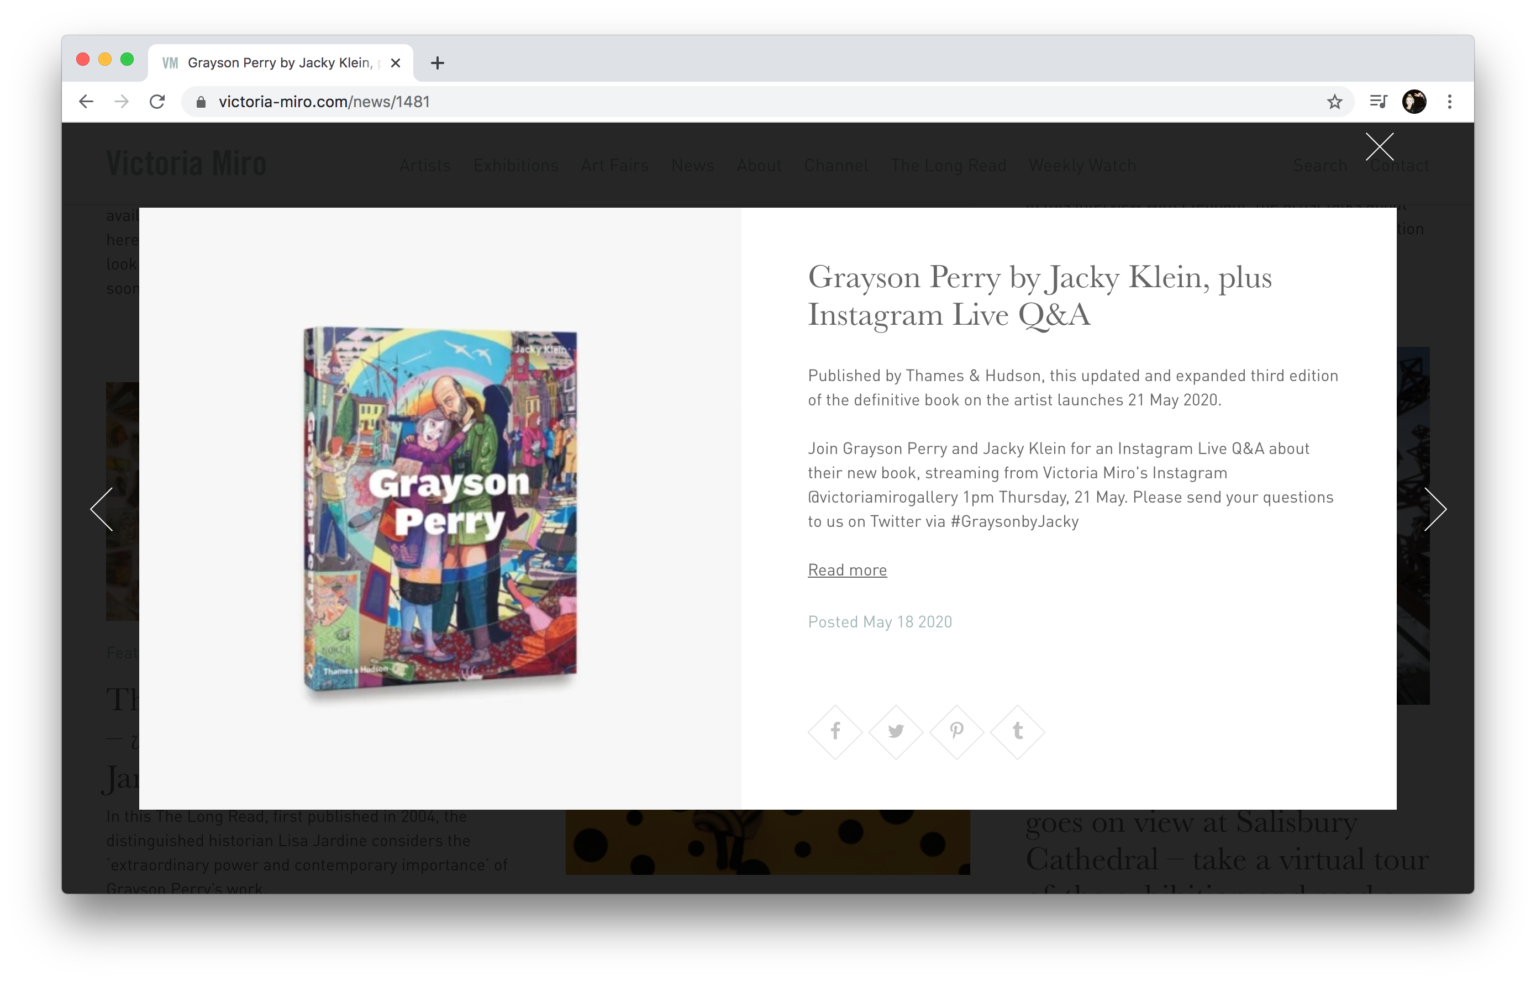Screen dimensions: 1536x982
Task: Open a new browser tab
Action: click(437, 63)
